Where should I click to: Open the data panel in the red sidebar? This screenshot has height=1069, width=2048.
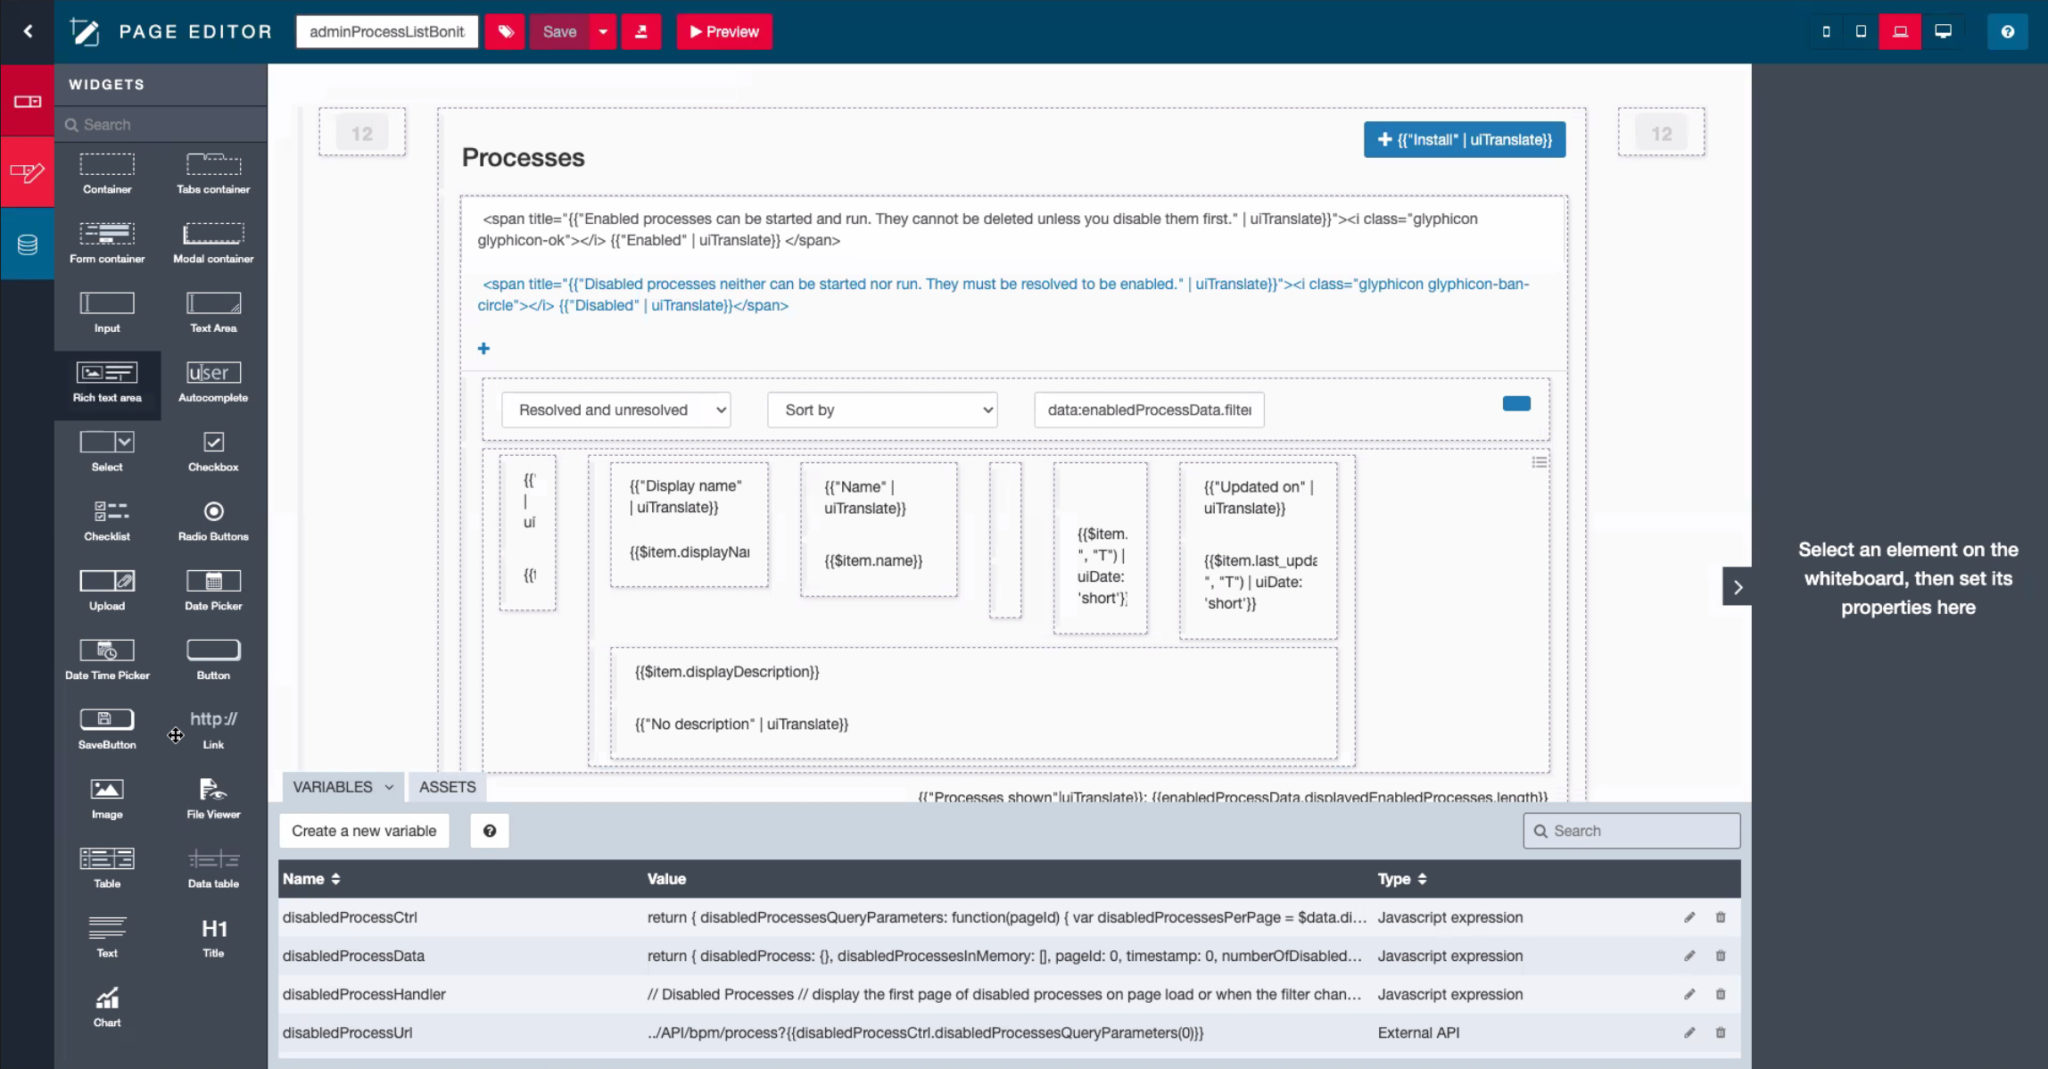click(x=27, y=243)
